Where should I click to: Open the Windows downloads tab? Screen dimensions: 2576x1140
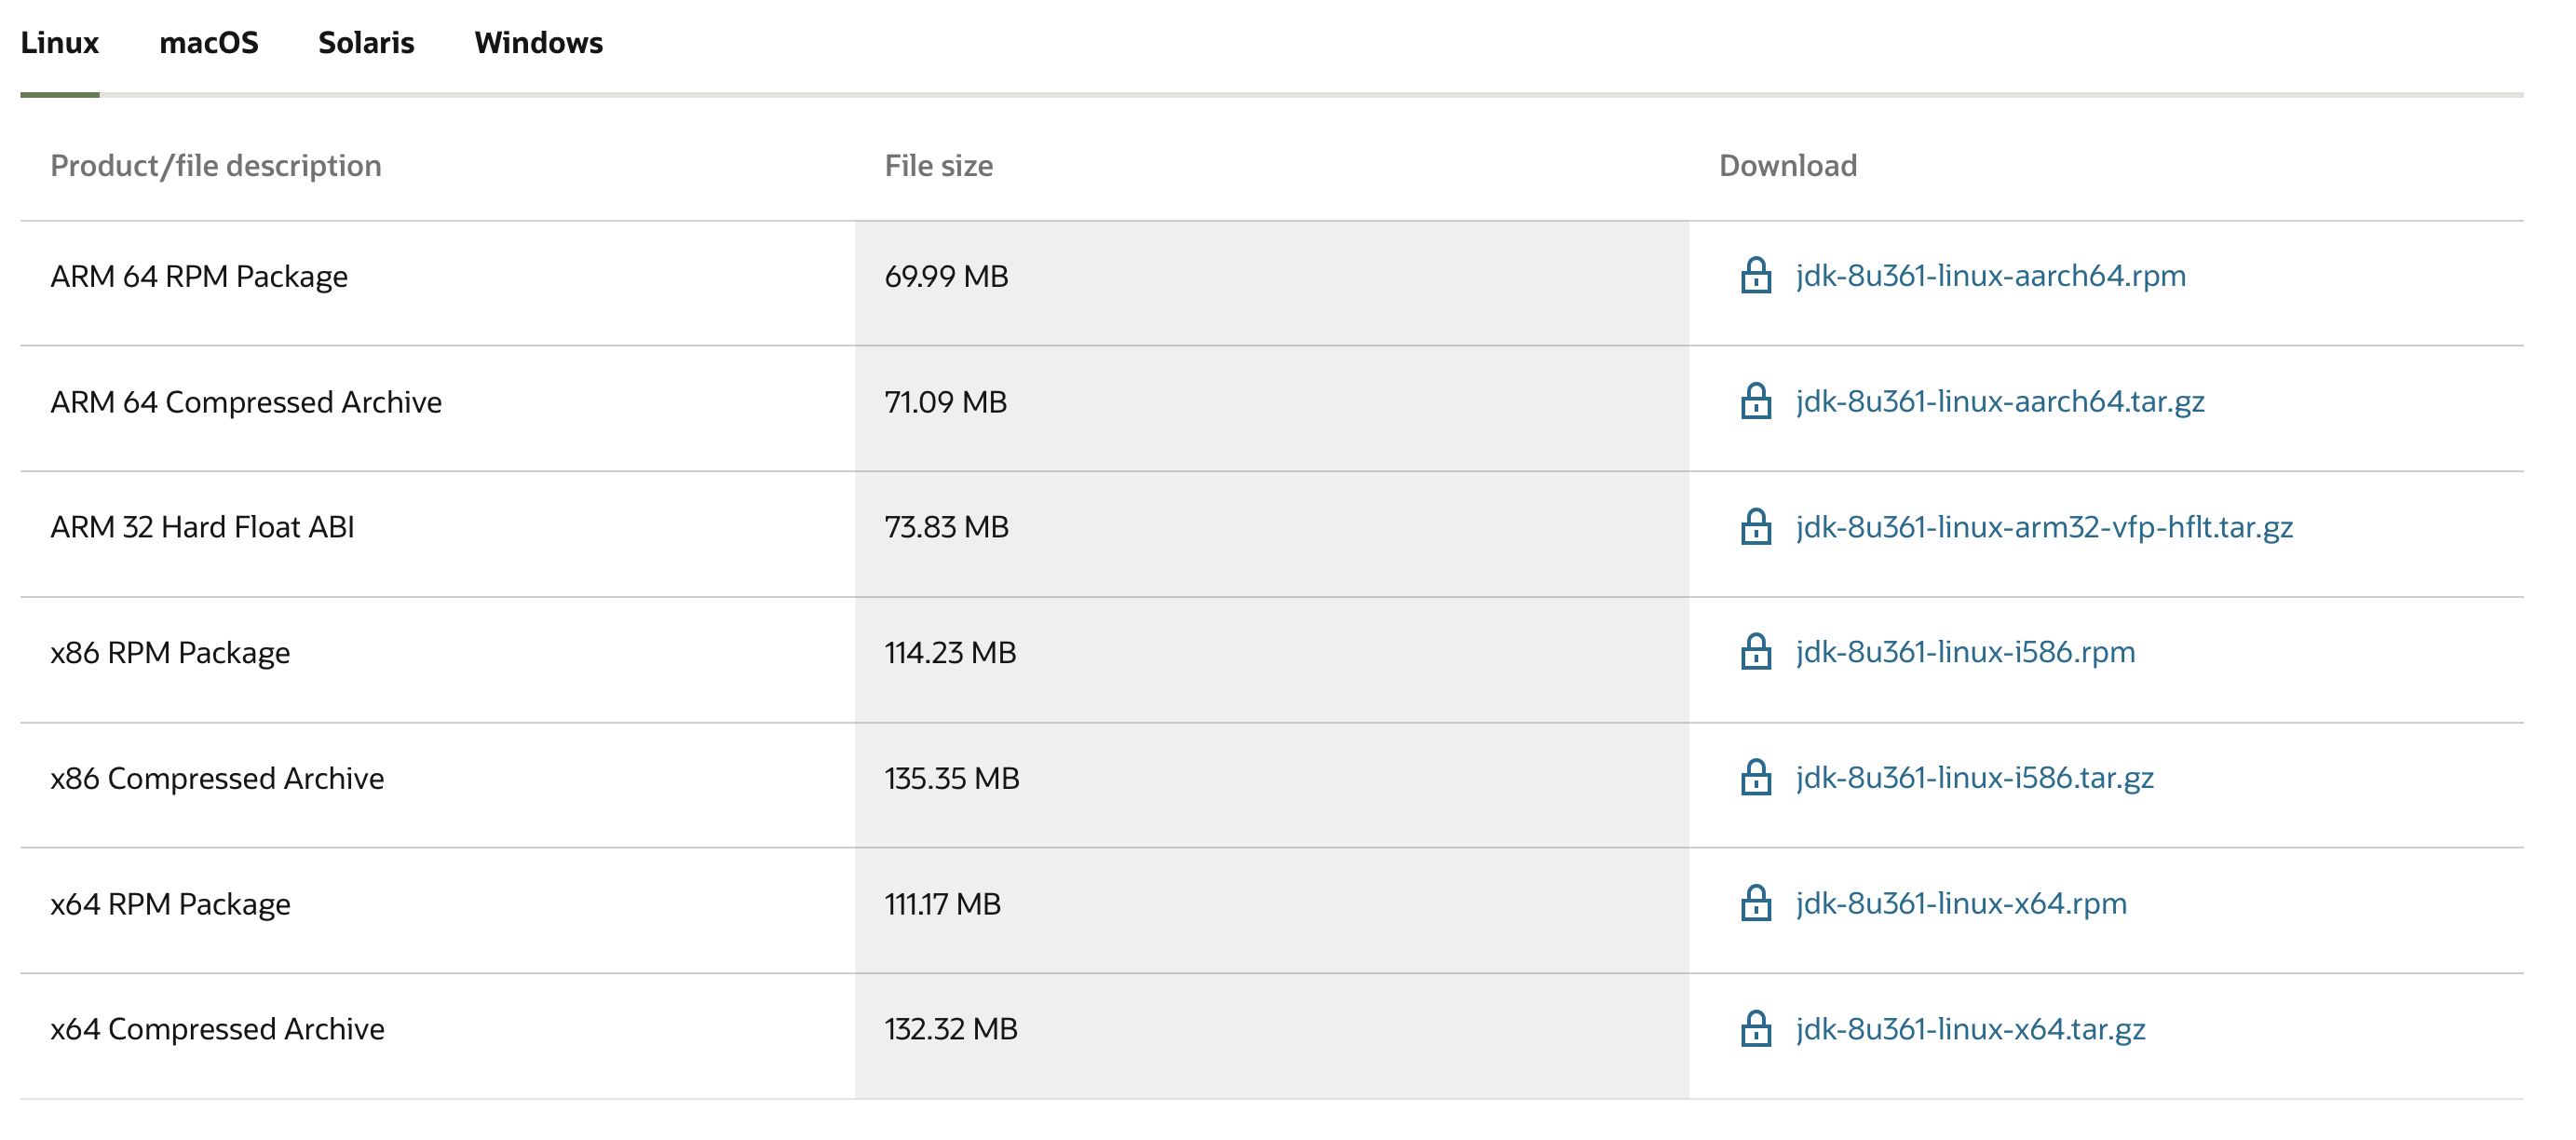[x=538, y=43]
